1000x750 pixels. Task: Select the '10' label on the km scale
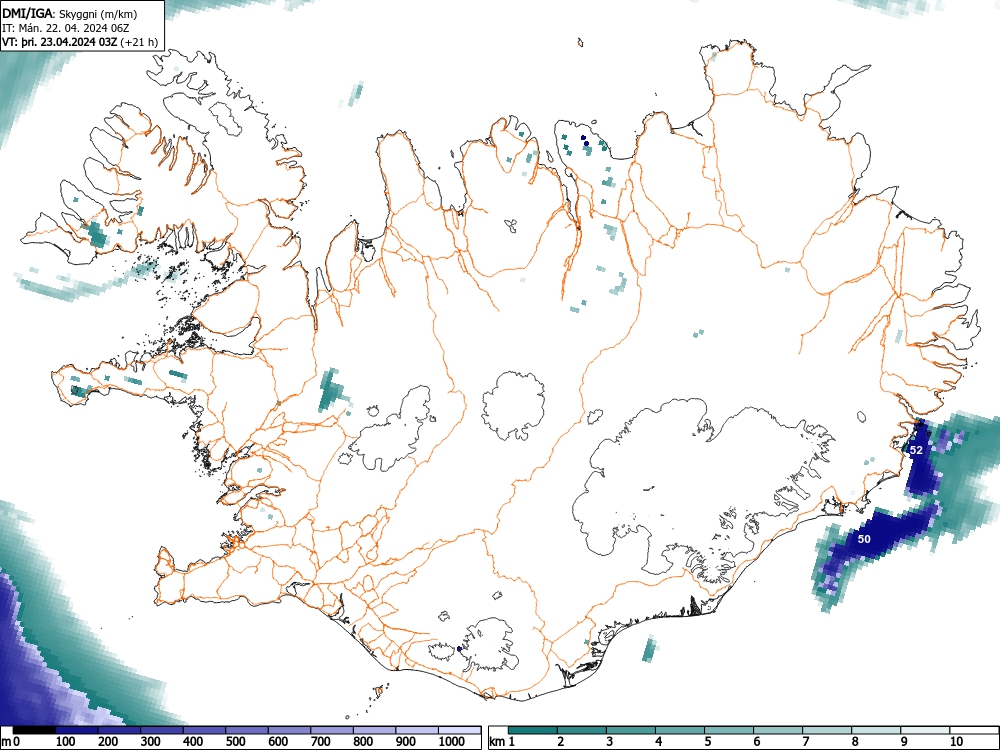click(x=956, y=742)
